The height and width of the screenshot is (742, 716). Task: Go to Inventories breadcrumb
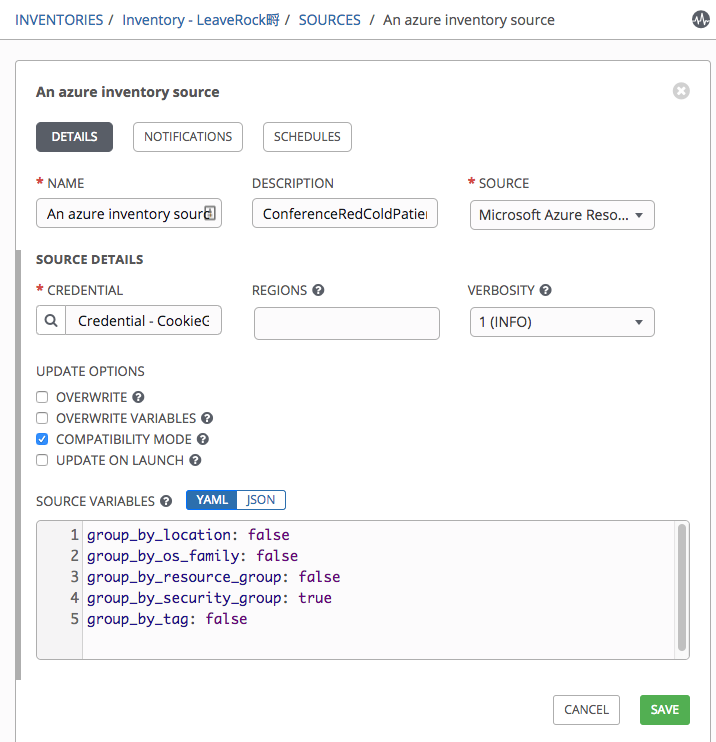click(59, 20)
